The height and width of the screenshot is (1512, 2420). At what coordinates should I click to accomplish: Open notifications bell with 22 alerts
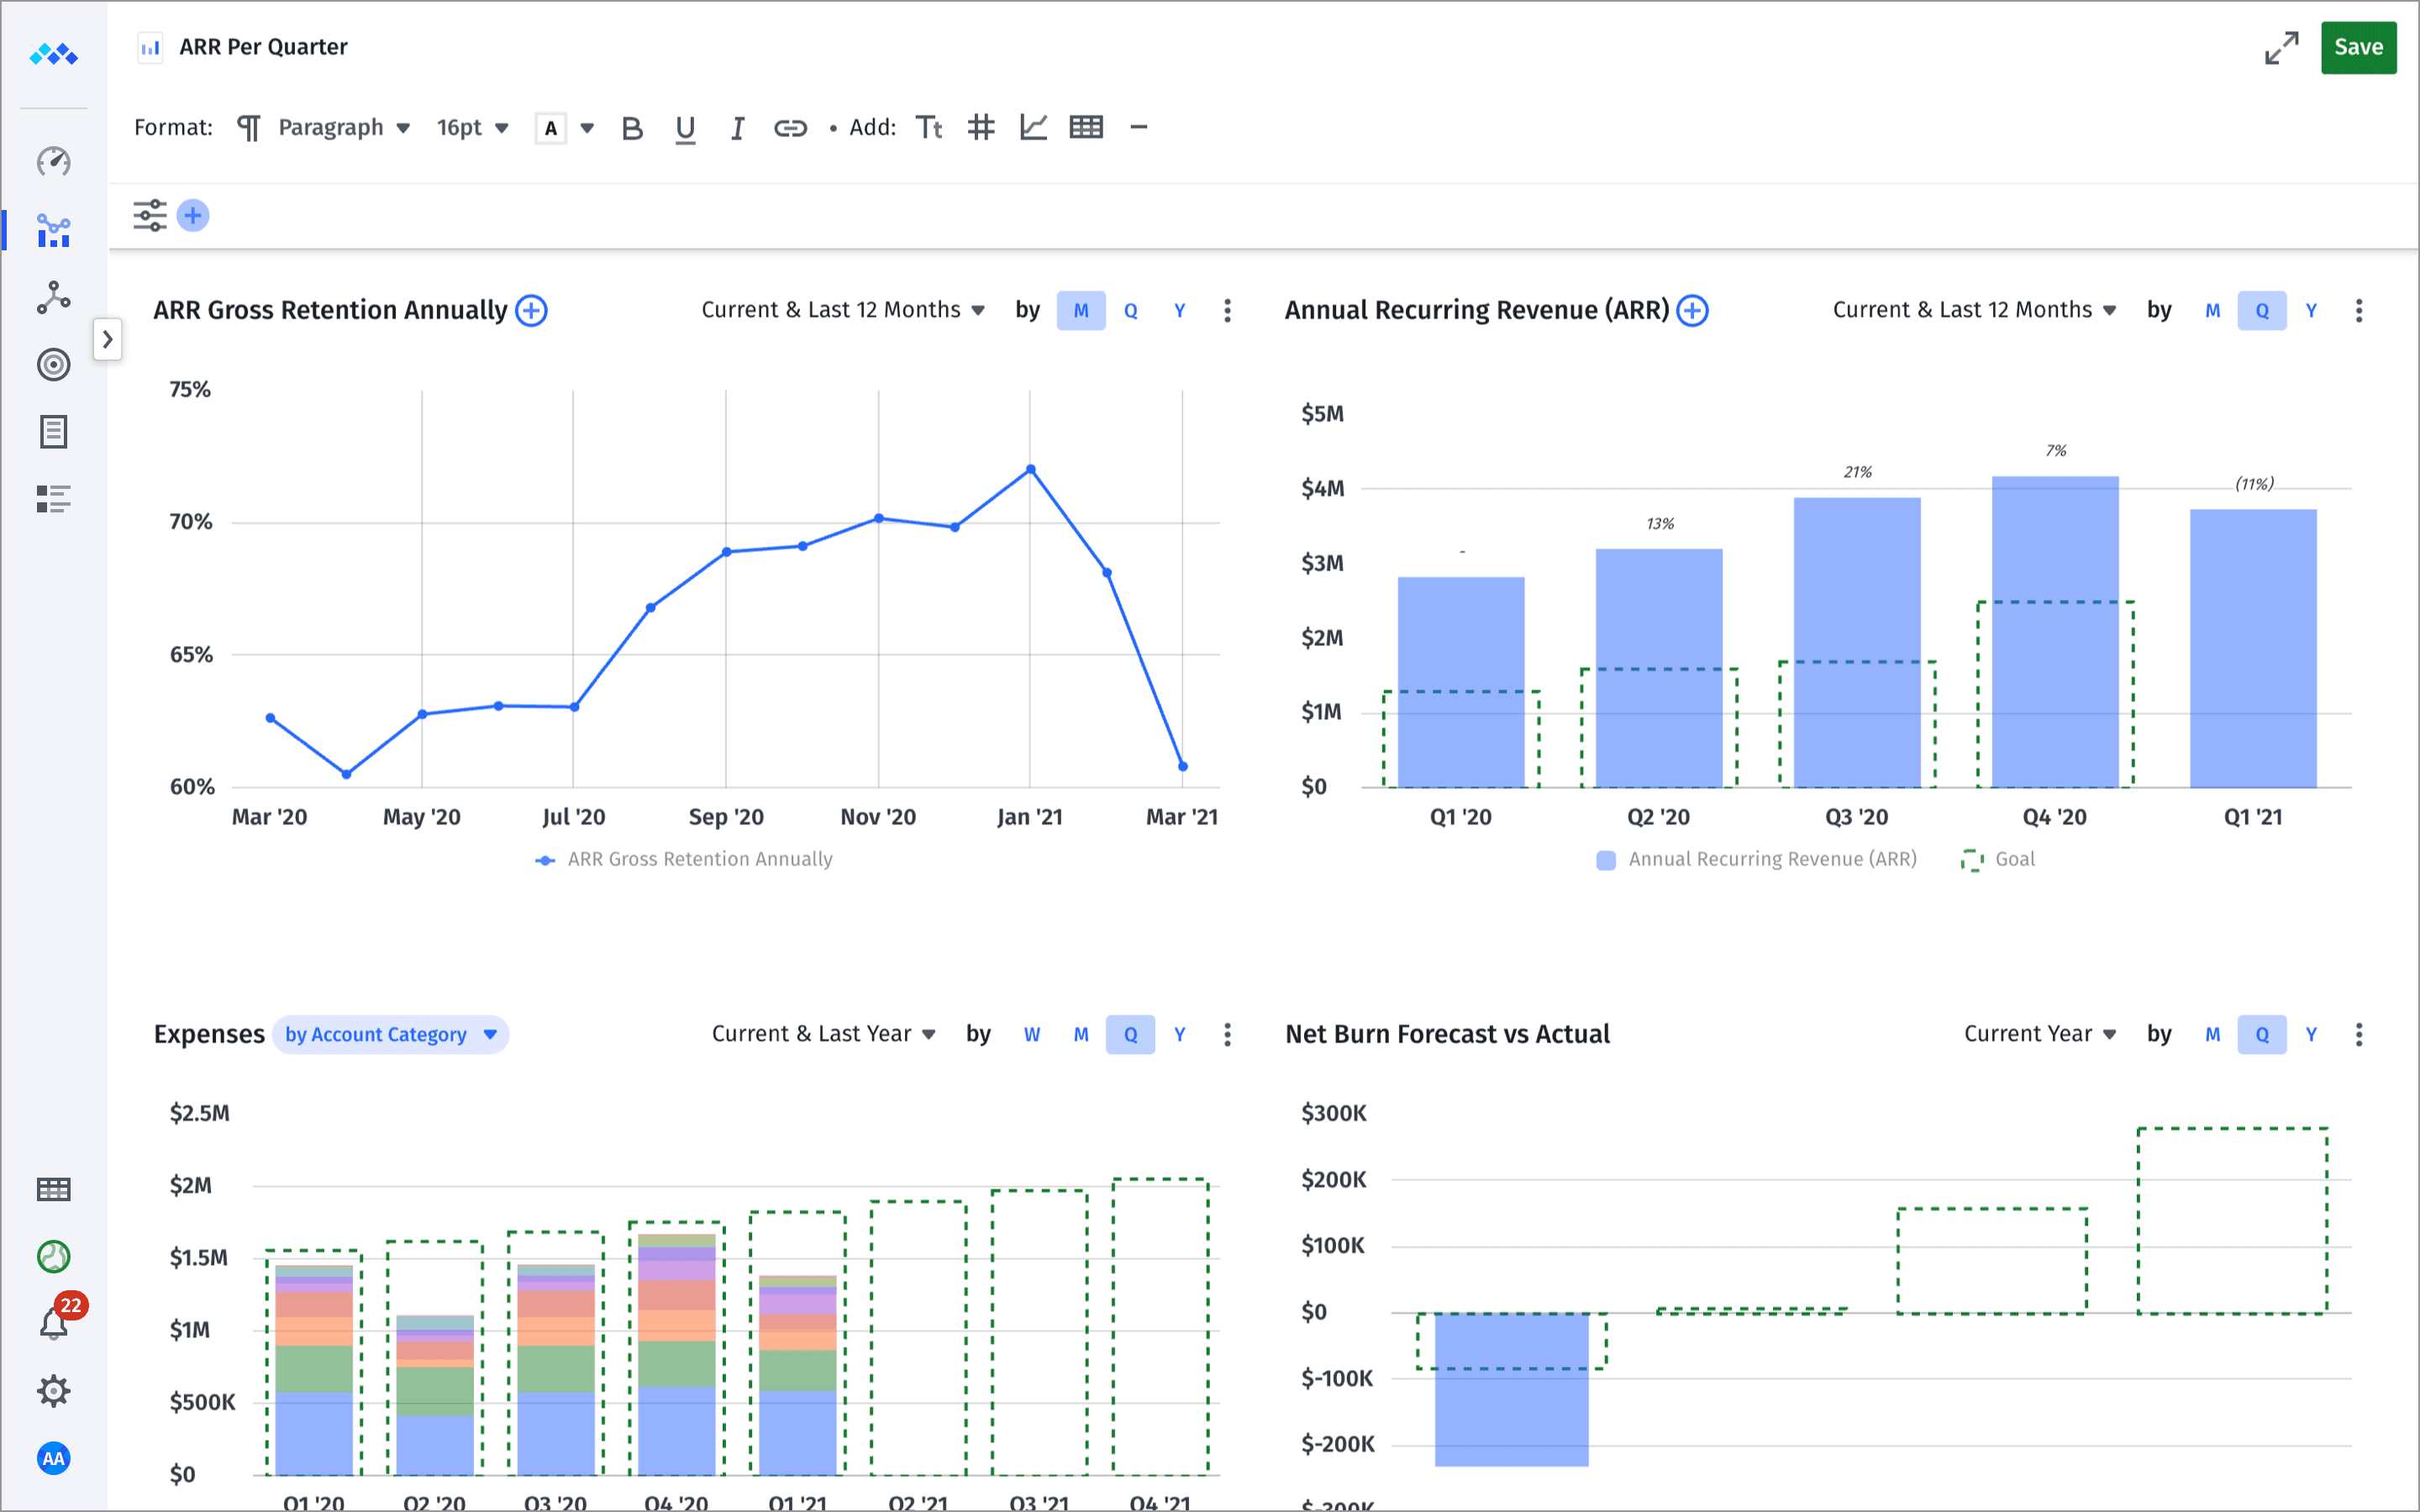coord(54,1323)
